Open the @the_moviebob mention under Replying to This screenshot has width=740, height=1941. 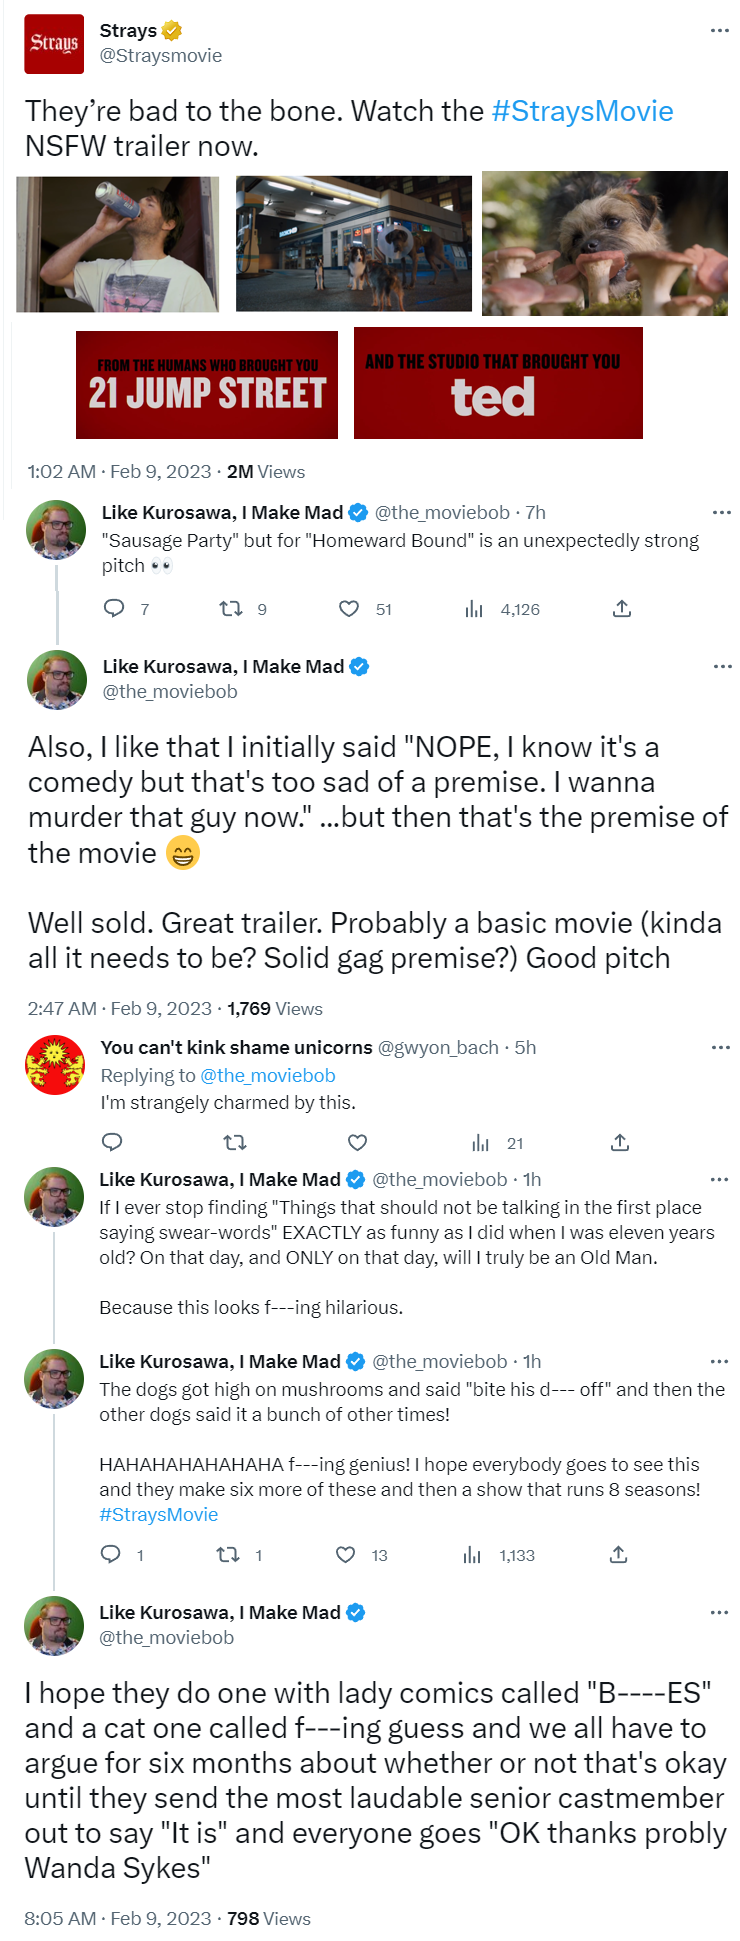click(268, 1075)
